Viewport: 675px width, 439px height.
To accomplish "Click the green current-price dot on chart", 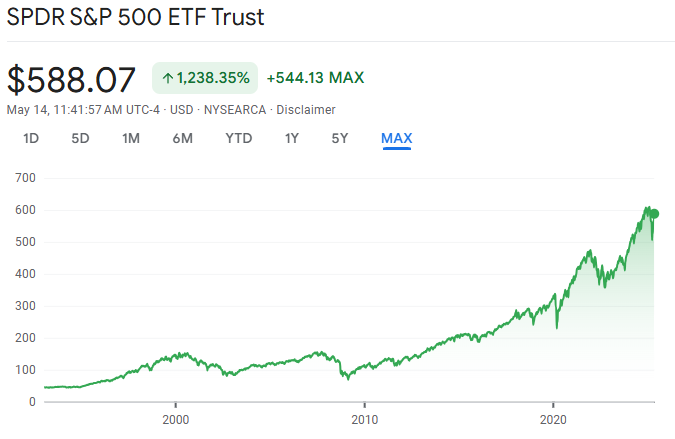I will click(x=654, y=213).
